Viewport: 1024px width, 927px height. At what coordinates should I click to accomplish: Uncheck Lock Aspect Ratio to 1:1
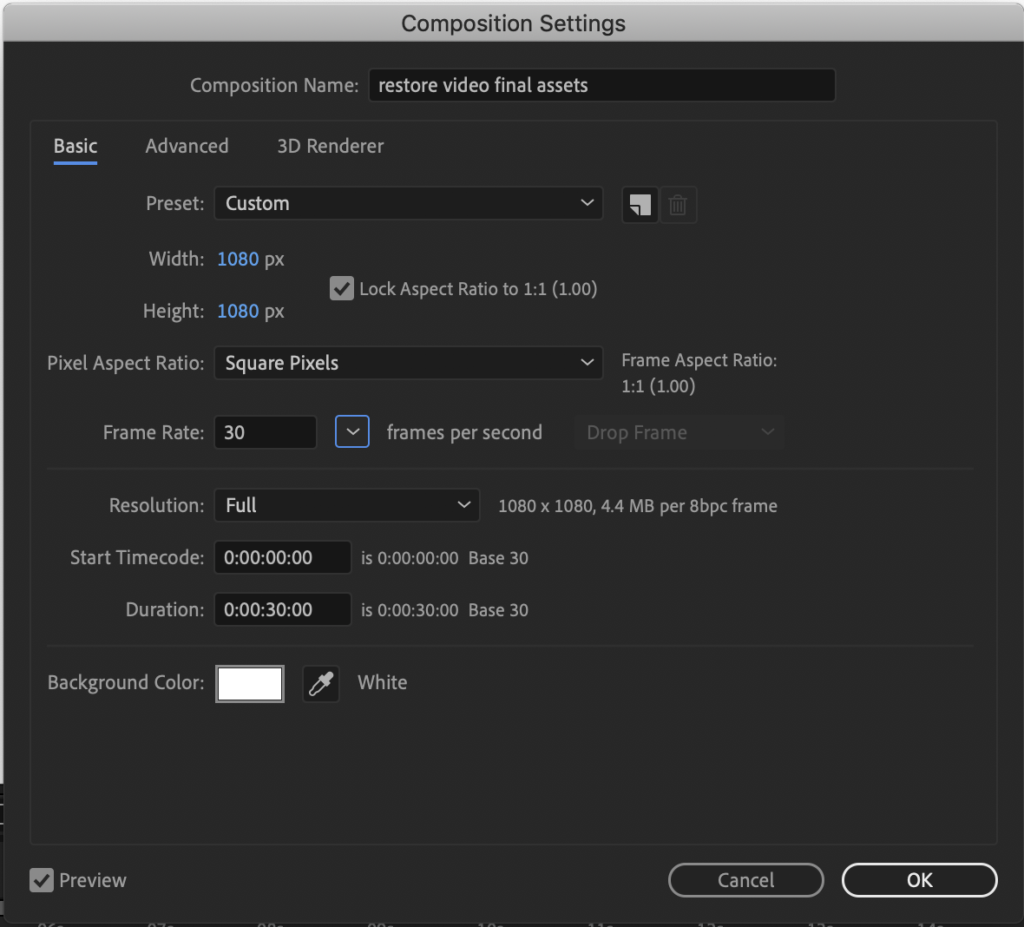(341, 288)
